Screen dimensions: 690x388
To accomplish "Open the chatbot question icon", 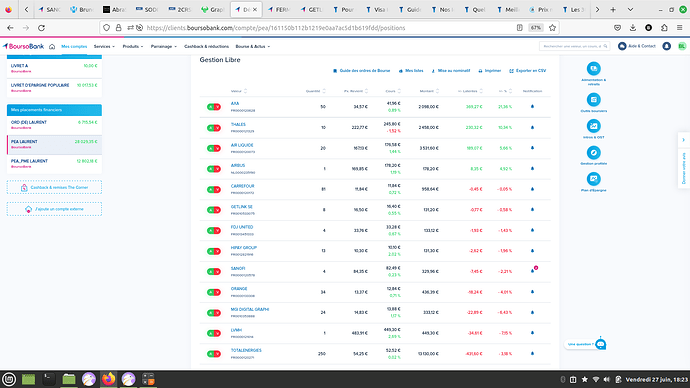I will click(600, 344).
